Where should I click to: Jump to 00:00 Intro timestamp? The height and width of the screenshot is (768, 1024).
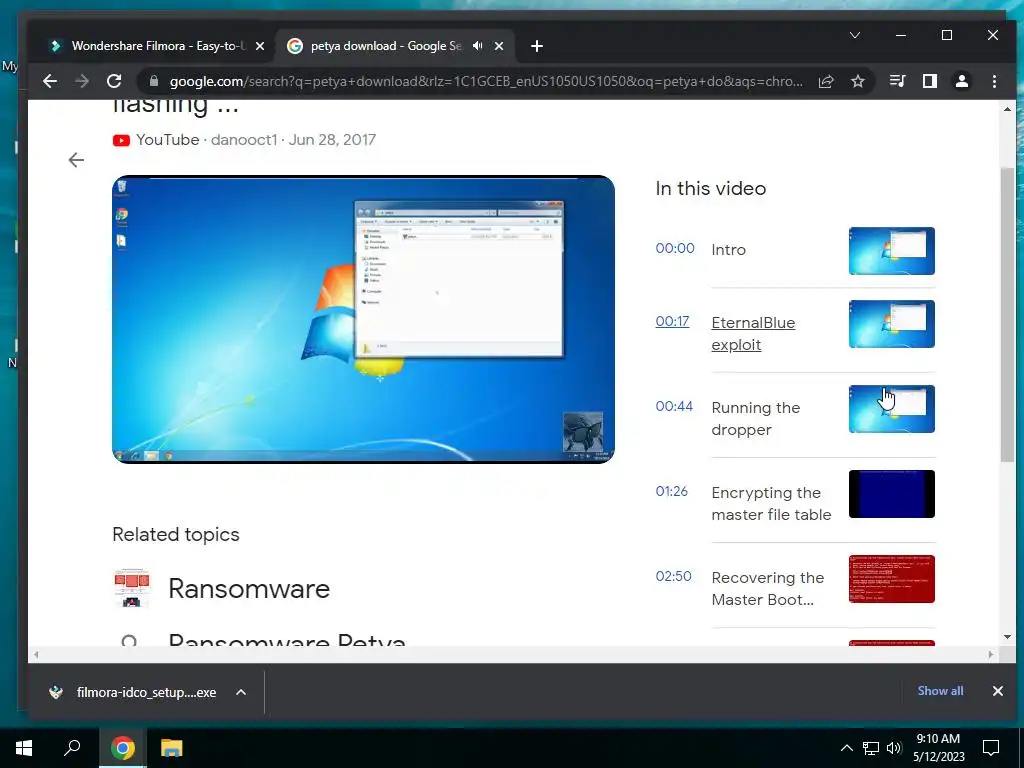pos(675,248)
